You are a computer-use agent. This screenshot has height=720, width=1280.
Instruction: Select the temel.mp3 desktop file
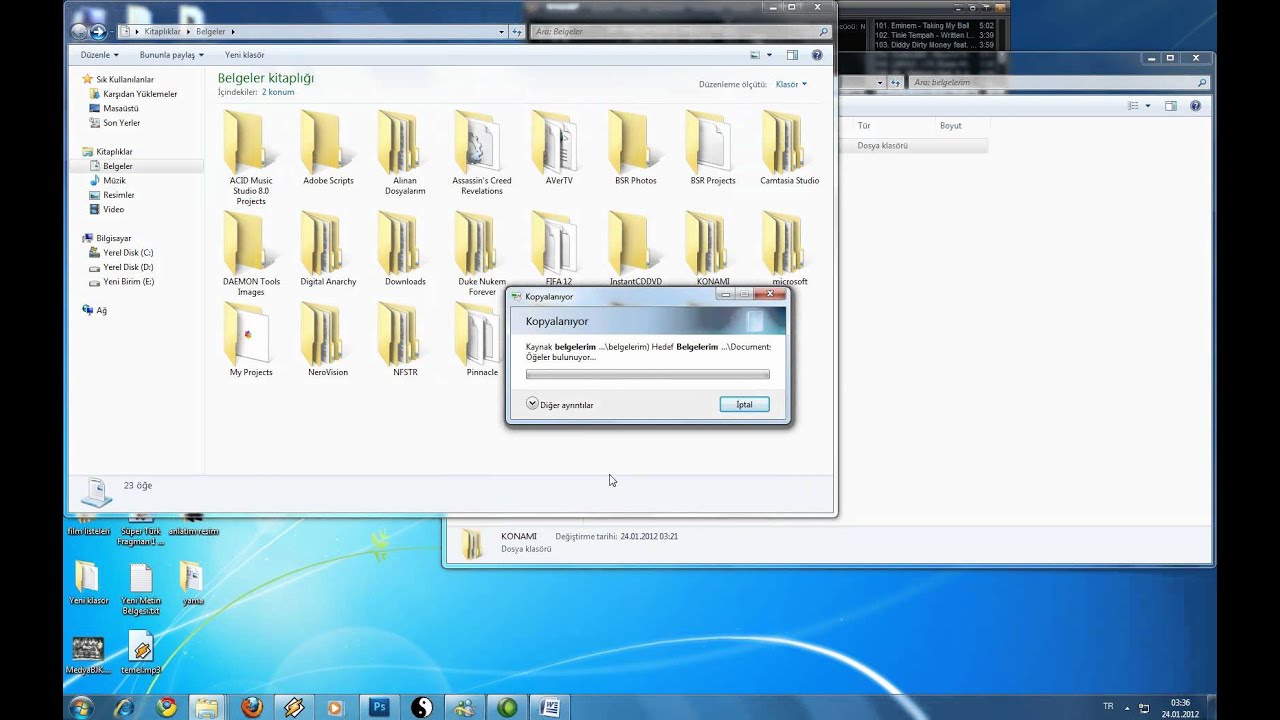141,652
